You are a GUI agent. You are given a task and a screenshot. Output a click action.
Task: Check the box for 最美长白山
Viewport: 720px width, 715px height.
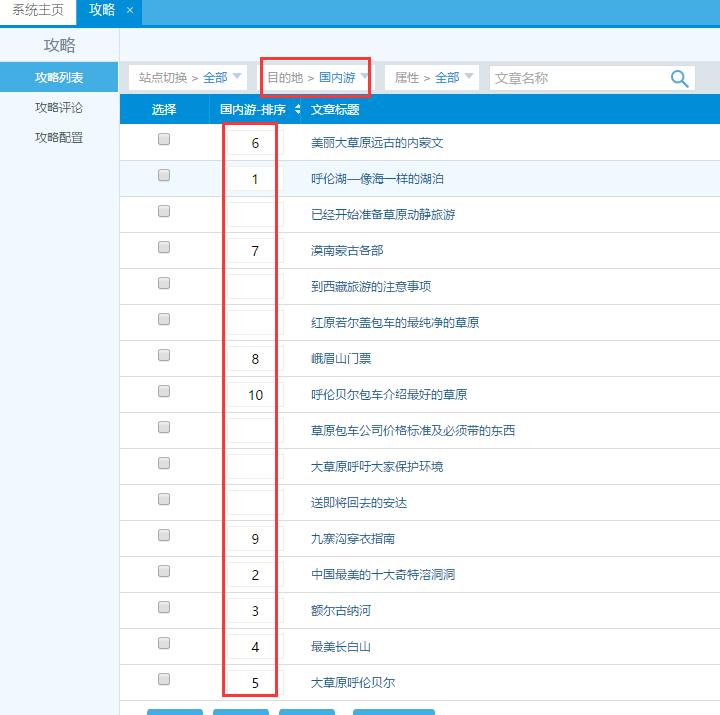tap(164, 643)
